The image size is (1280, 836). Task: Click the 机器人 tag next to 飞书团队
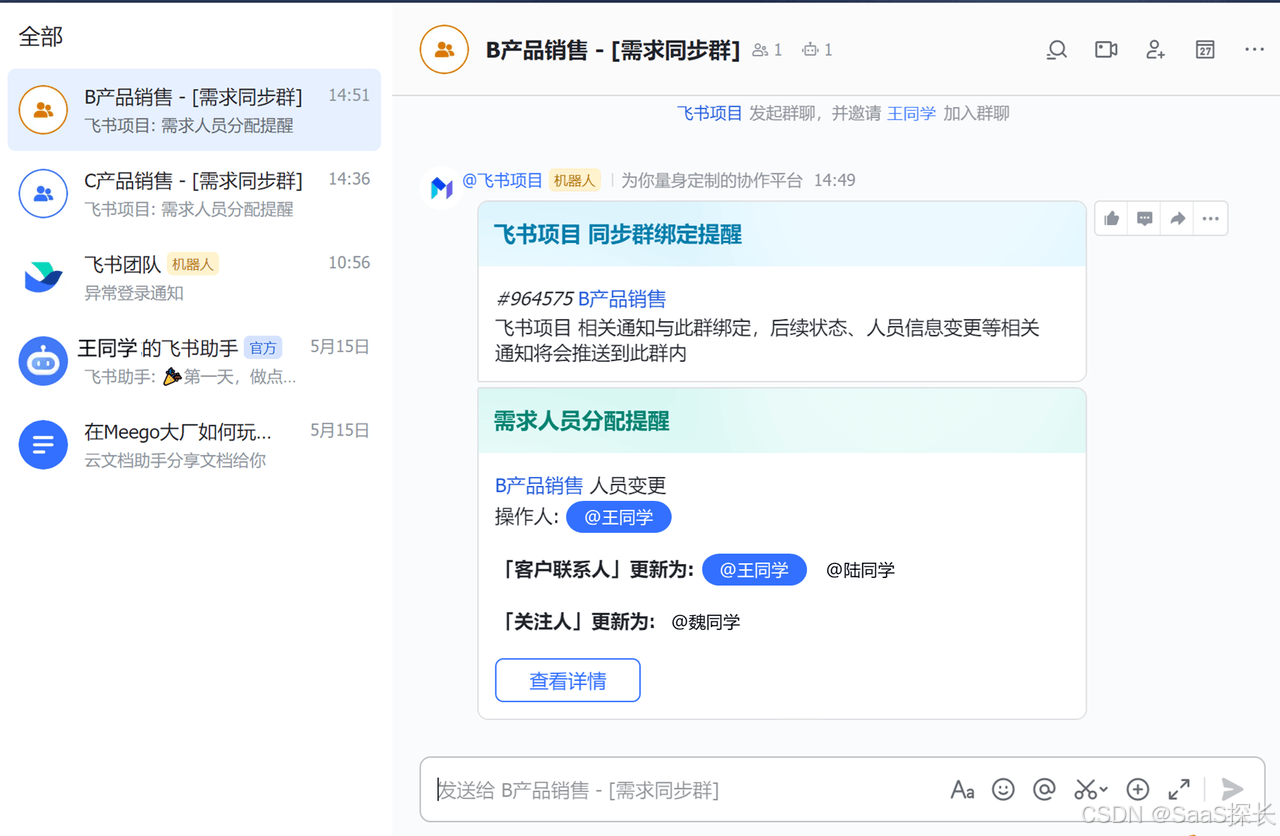[193, 264]
